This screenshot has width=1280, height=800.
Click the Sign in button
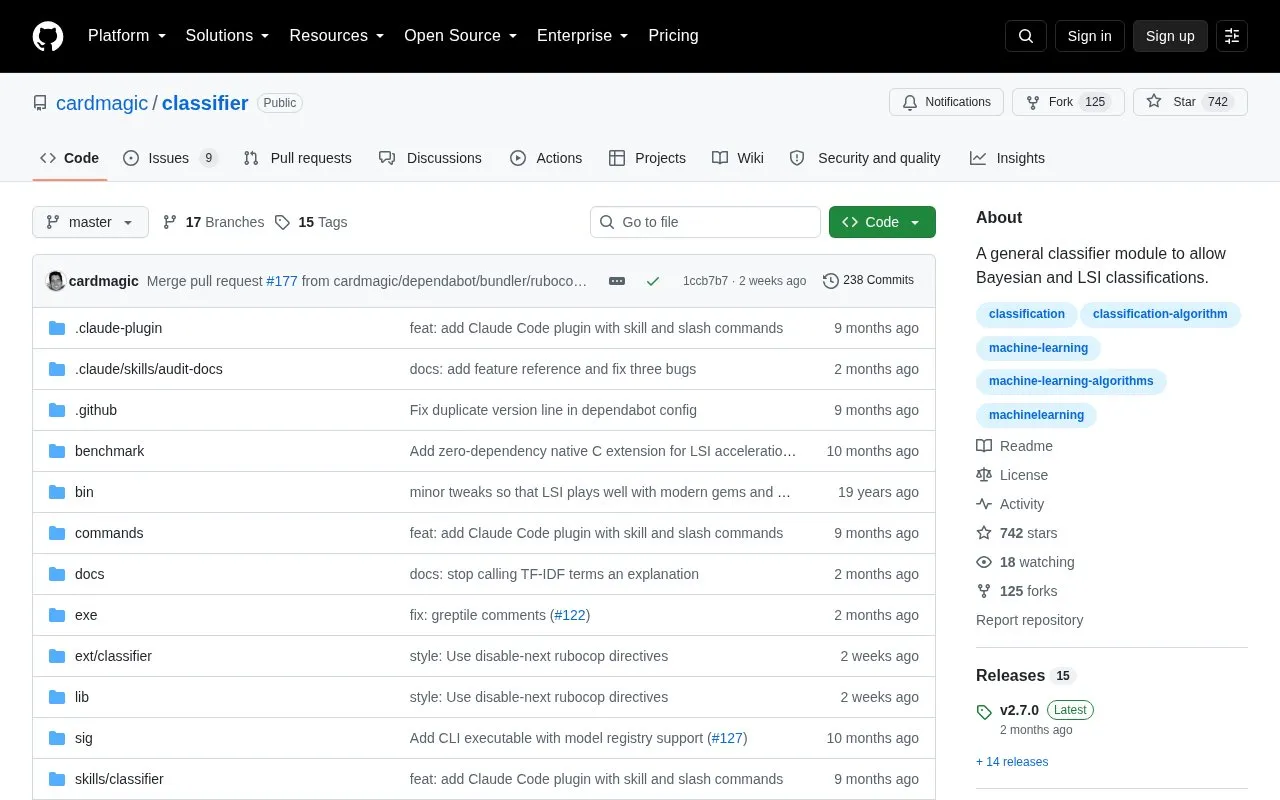(1089, 36)
